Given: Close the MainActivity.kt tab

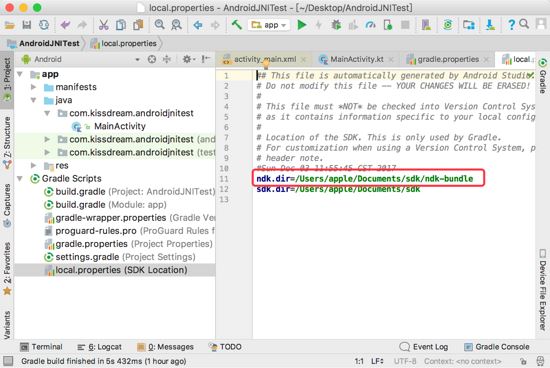Looking at the screenshot, I should tap(391, 60).
